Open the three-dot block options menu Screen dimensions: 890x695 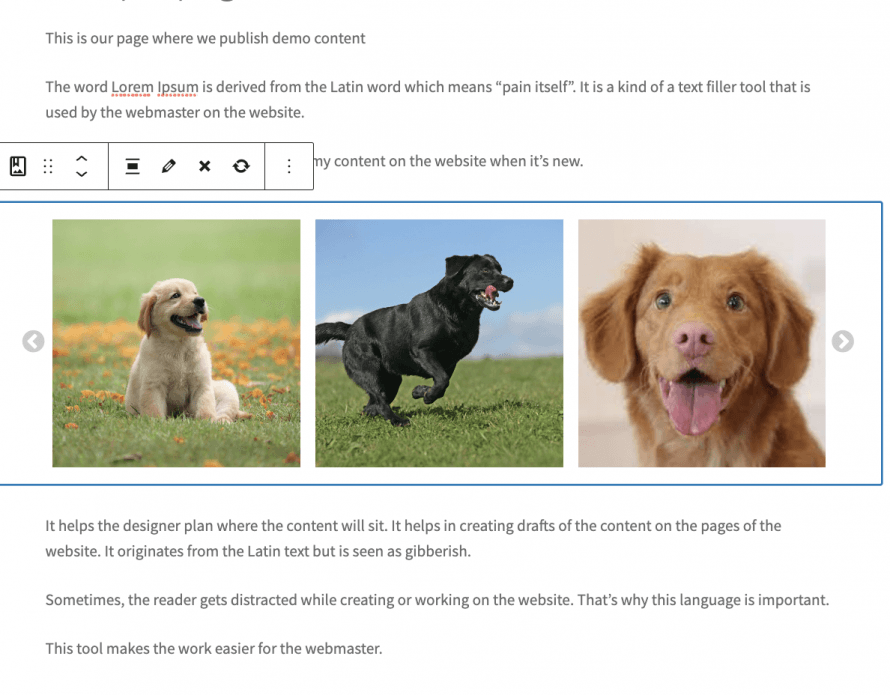click(x=289, y=166)
